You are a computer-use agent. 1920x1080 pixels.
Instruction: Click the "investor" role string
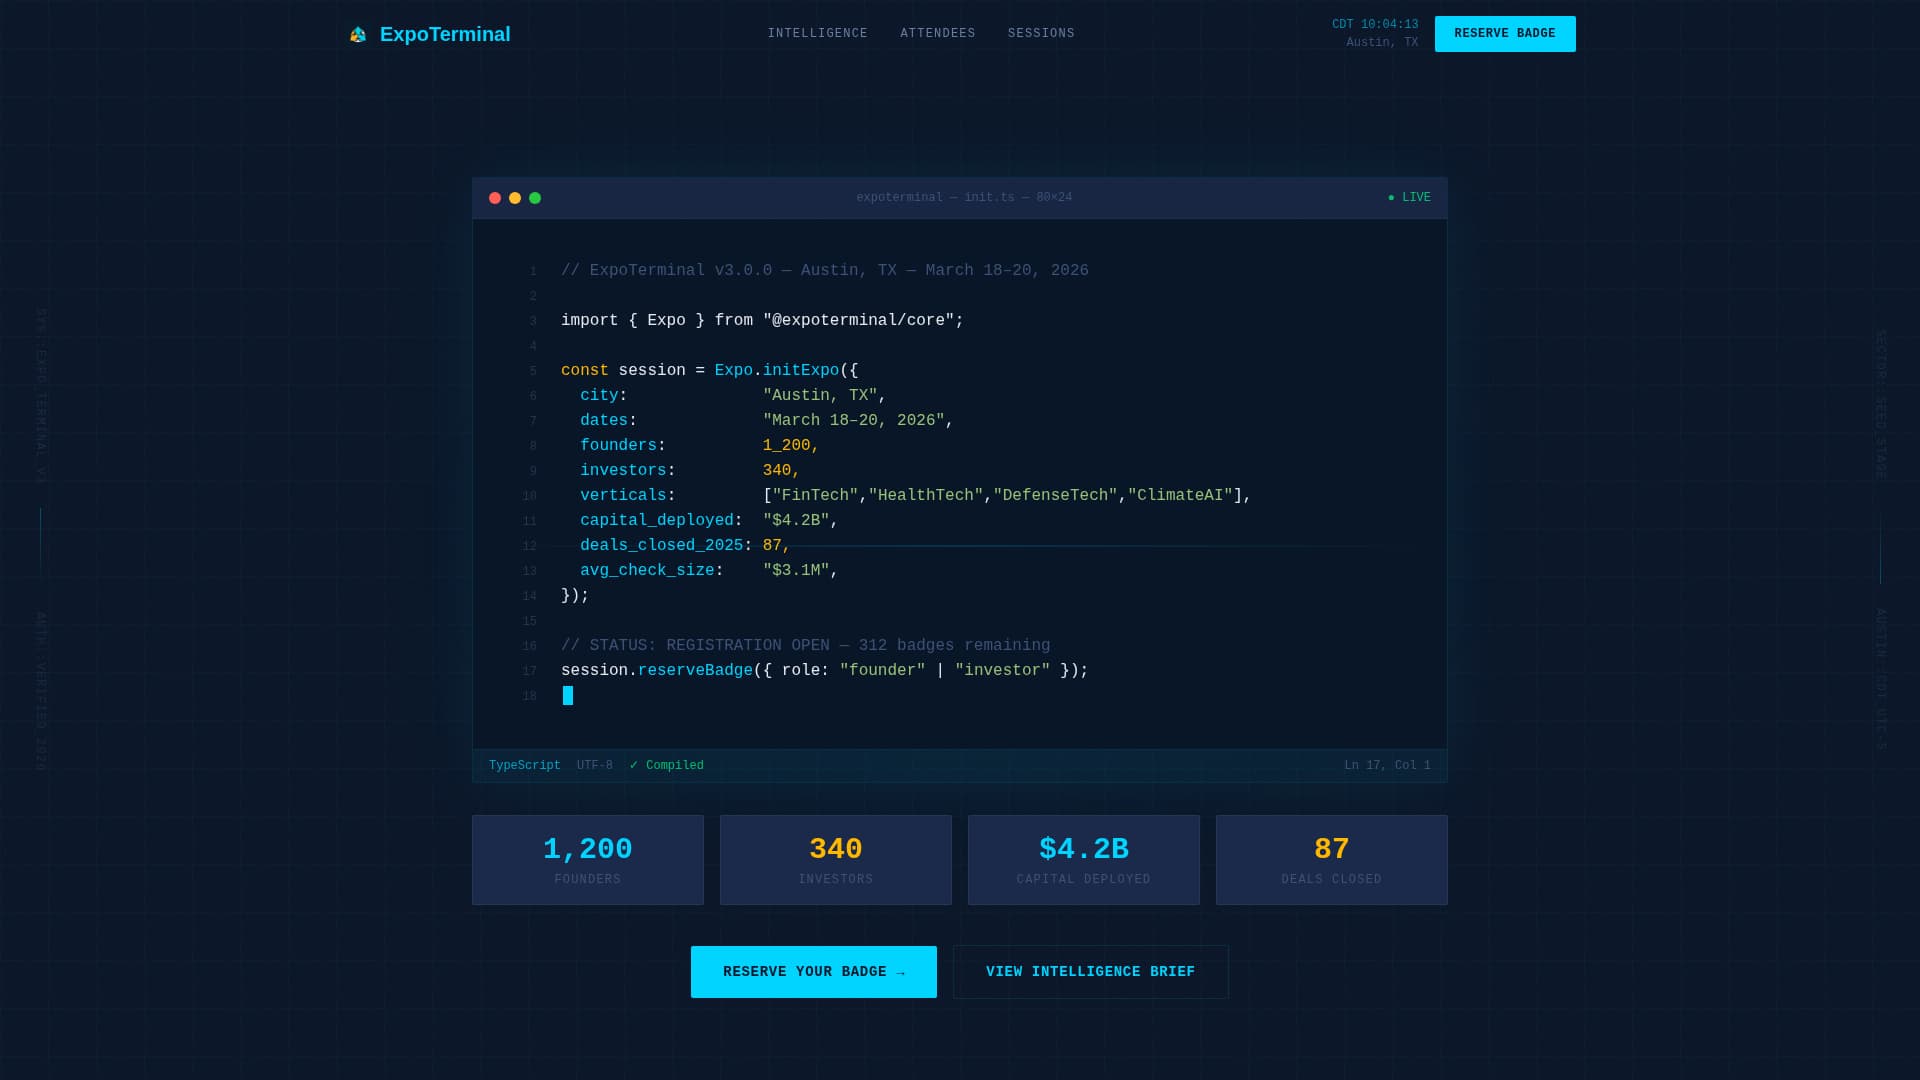click(x=1003, y=671)
